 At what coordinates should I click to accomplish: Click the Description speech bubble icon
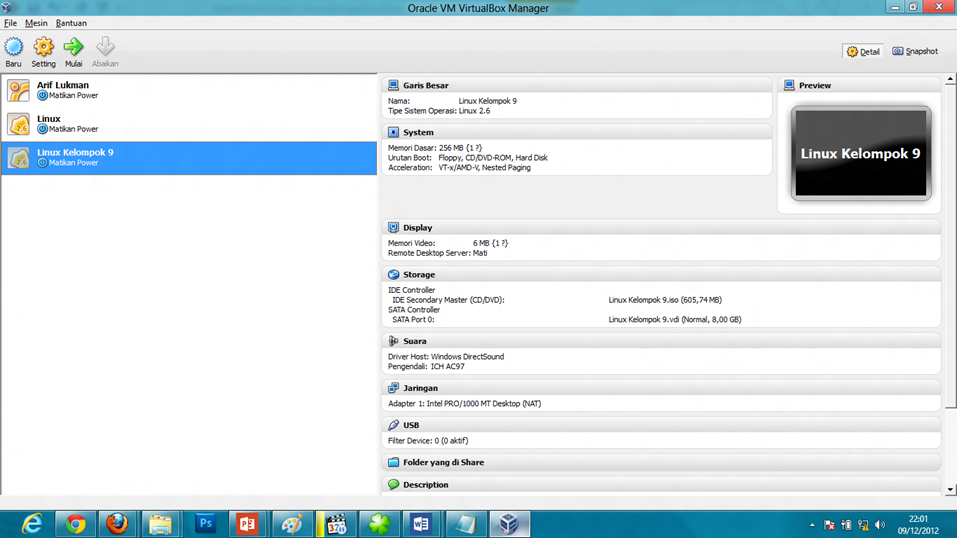(394, 485)
